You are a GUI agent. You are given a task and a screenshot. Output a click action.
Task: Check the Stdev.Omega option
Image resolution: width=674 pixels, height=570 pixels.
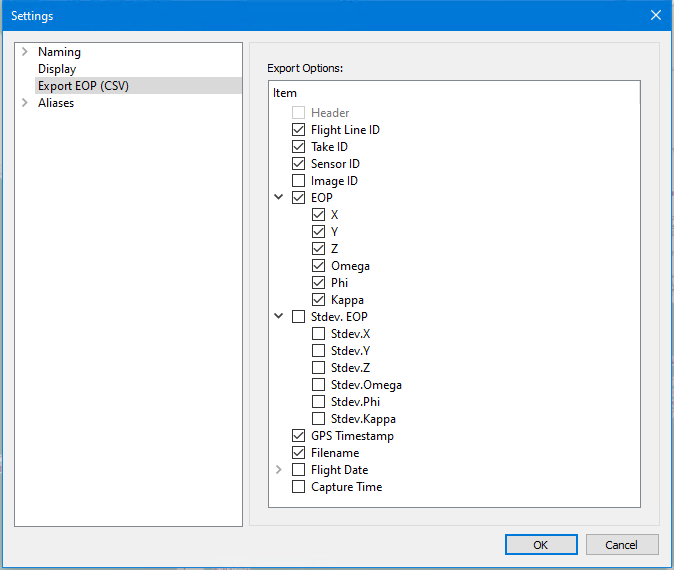318,385
